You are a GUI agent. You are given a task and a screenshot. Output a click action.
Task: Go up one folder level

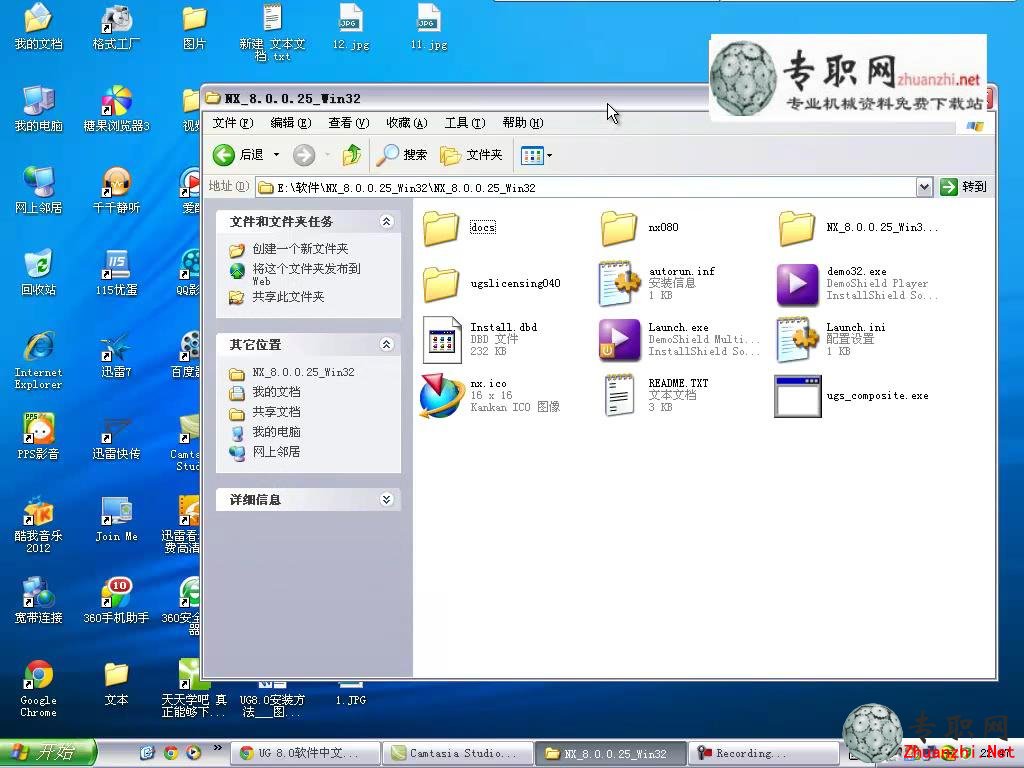pyautogui.click(x=352, y=155)
